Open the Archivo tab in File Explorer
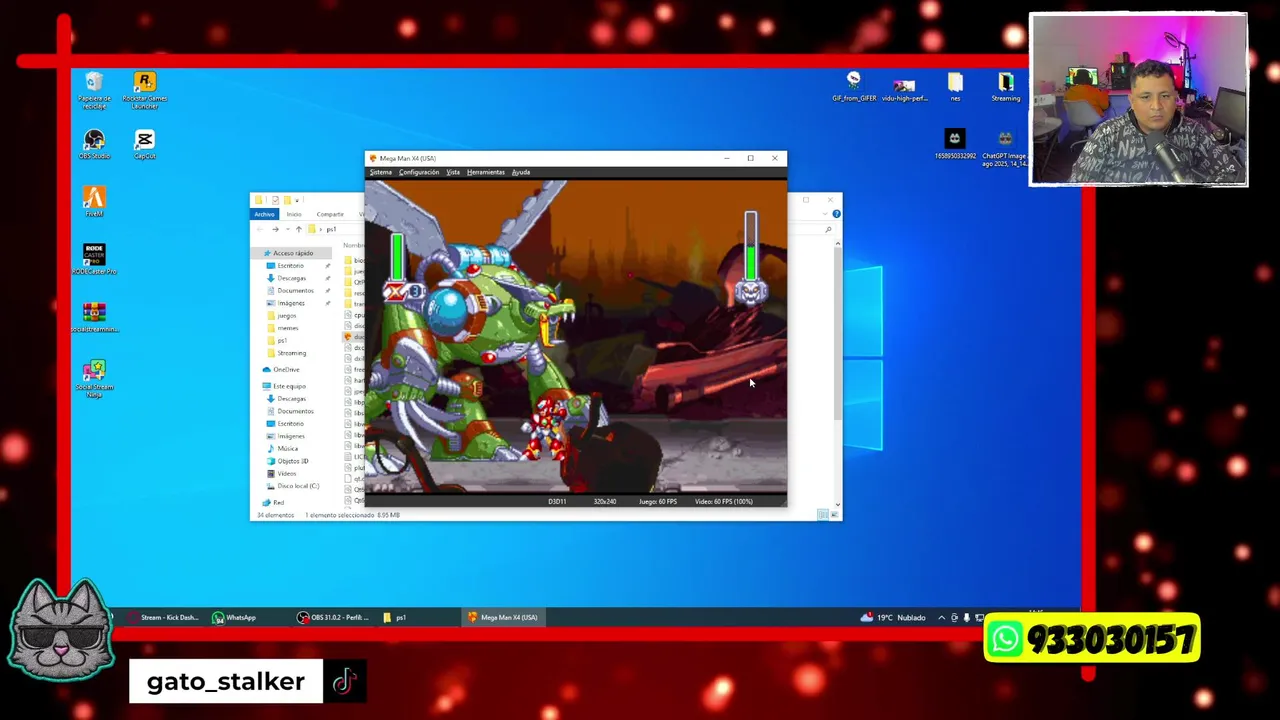The image size is (1280, 720). pos(264,214)
